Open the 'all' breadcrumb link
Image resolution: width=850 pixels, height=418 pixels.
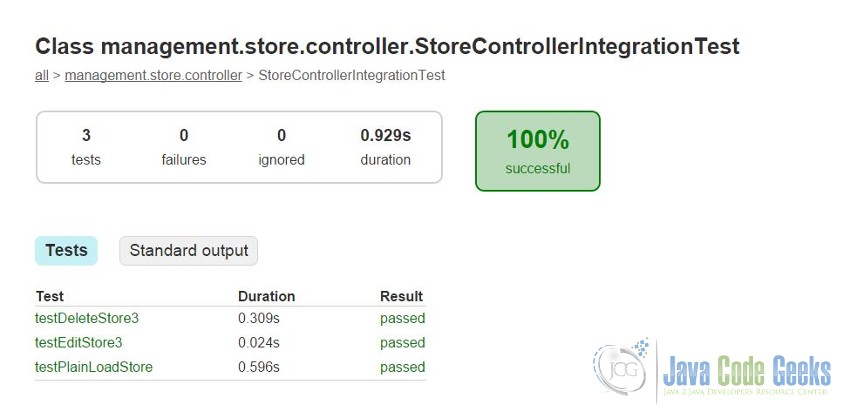click(x=42, y=75)
